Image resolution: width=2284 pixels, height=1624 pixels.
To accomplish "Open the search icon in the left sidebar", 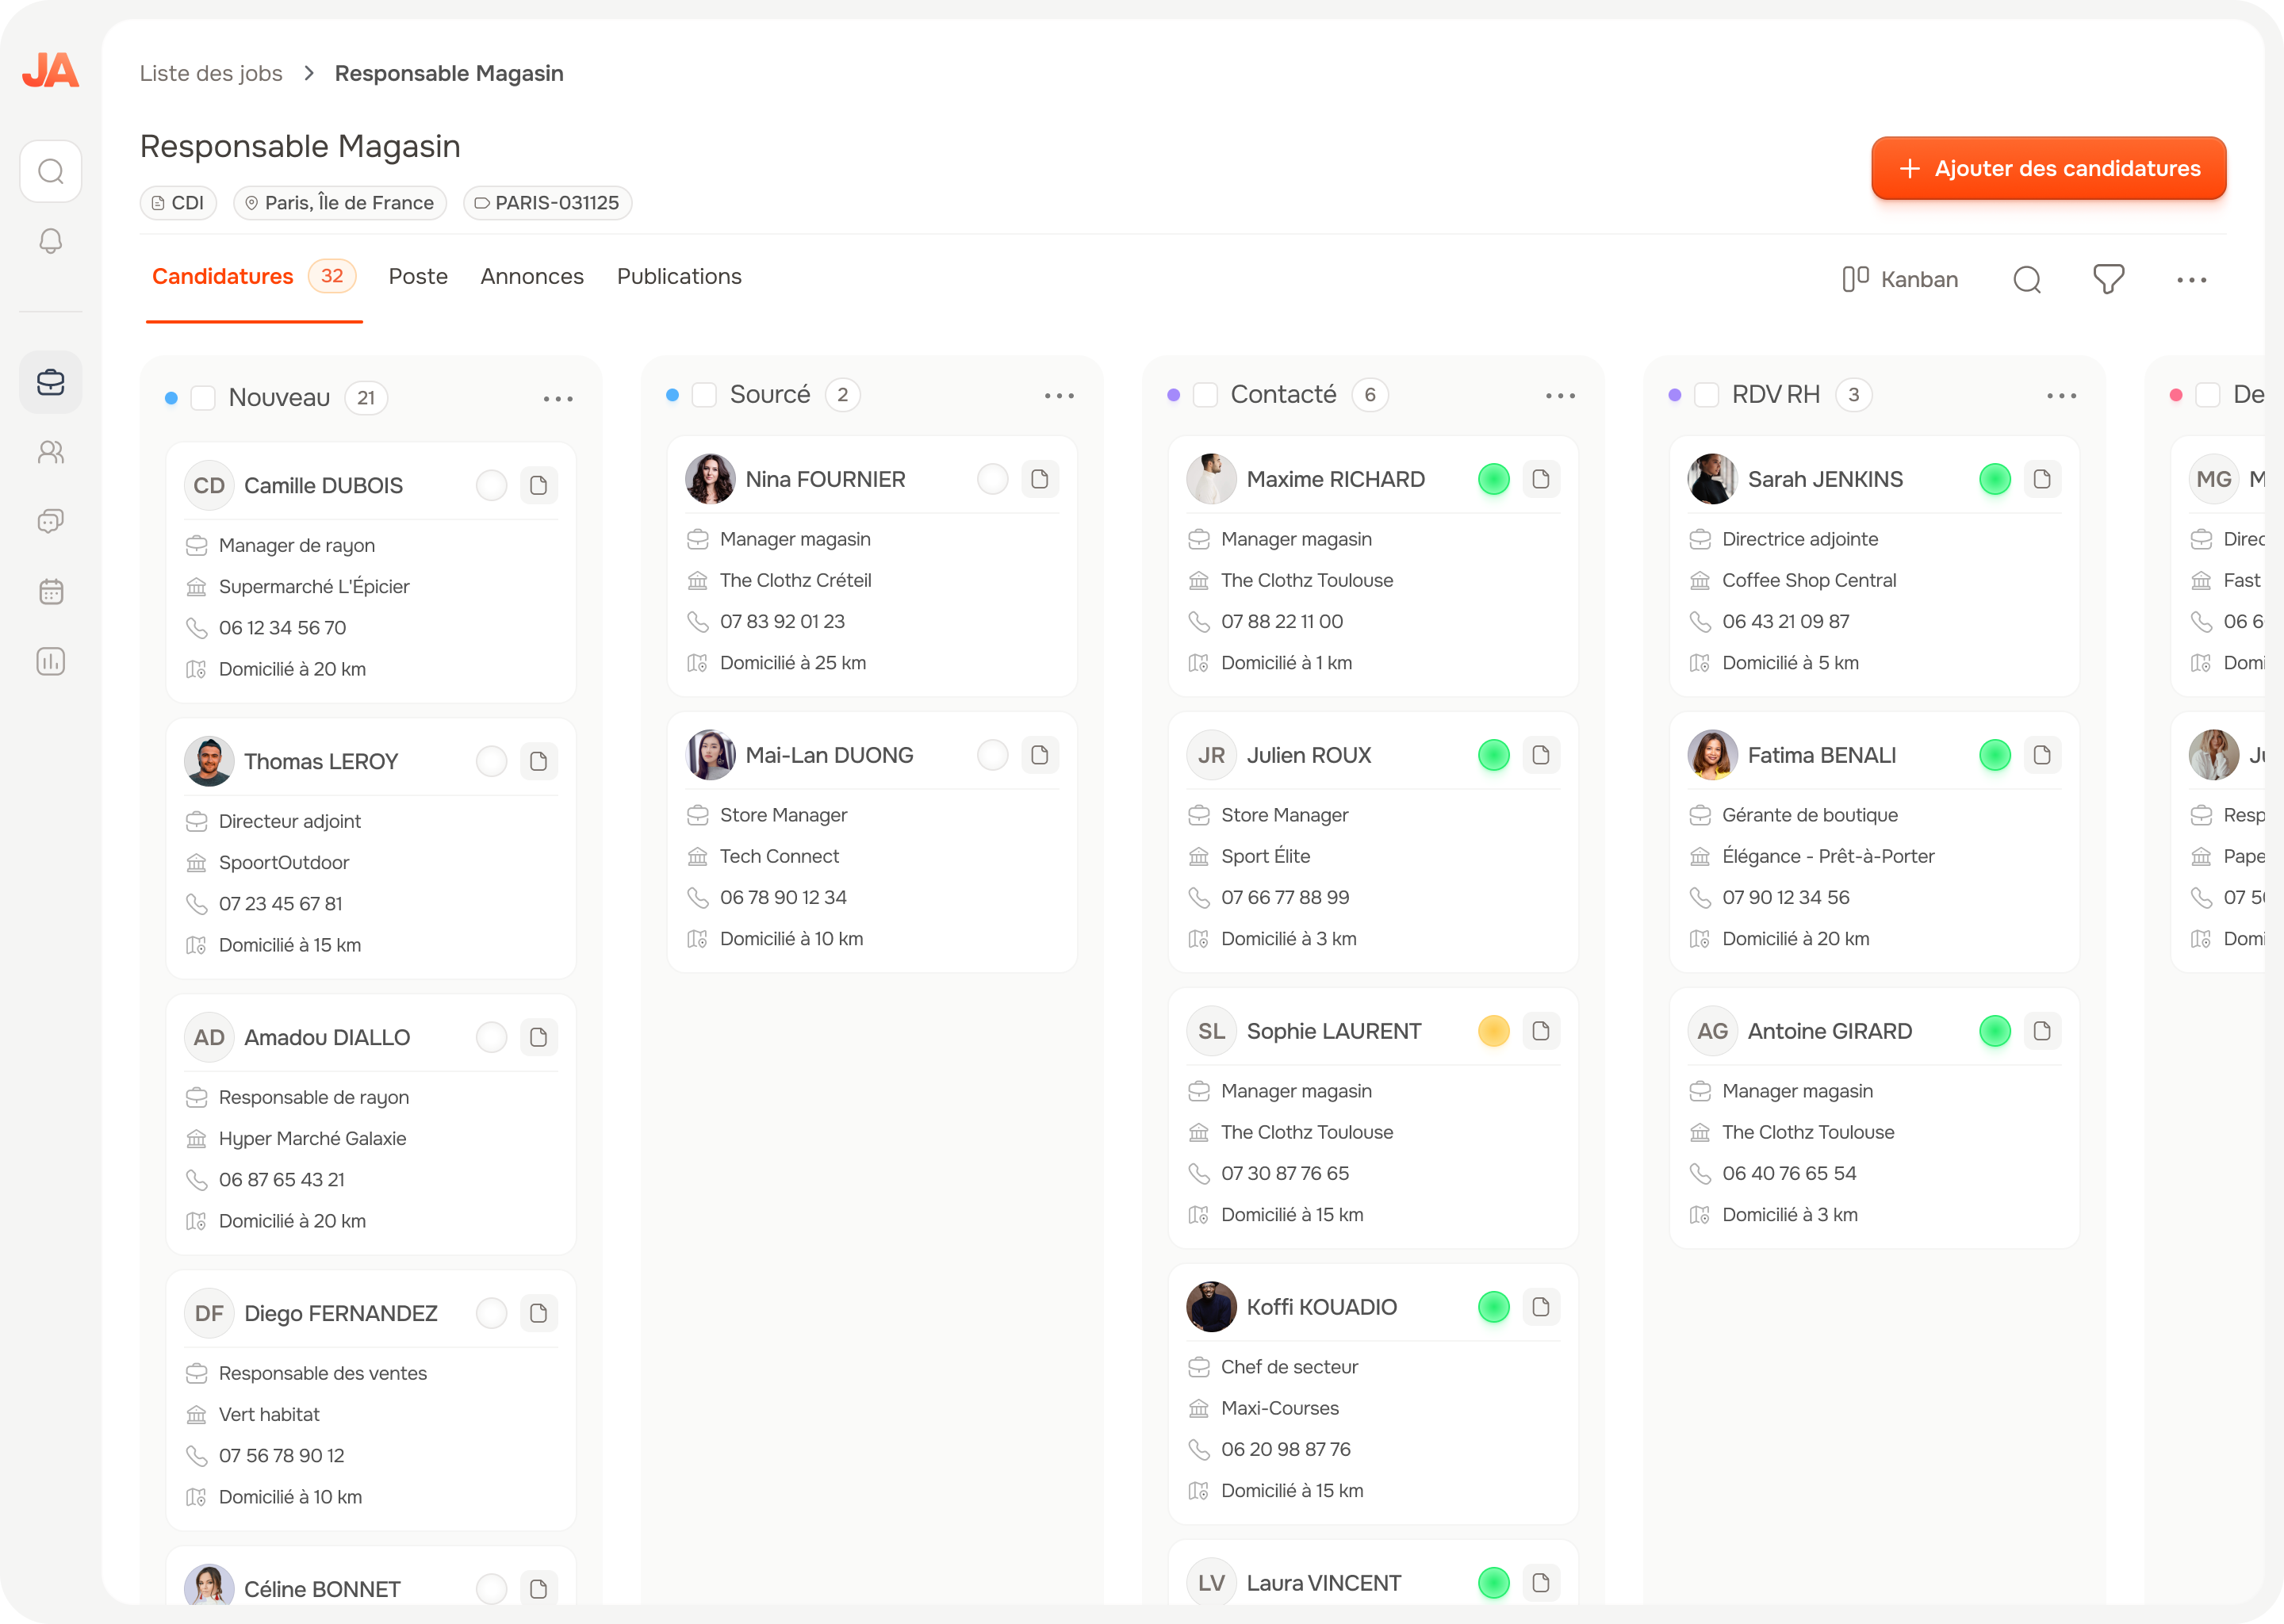I will click(x=51, y=171).
